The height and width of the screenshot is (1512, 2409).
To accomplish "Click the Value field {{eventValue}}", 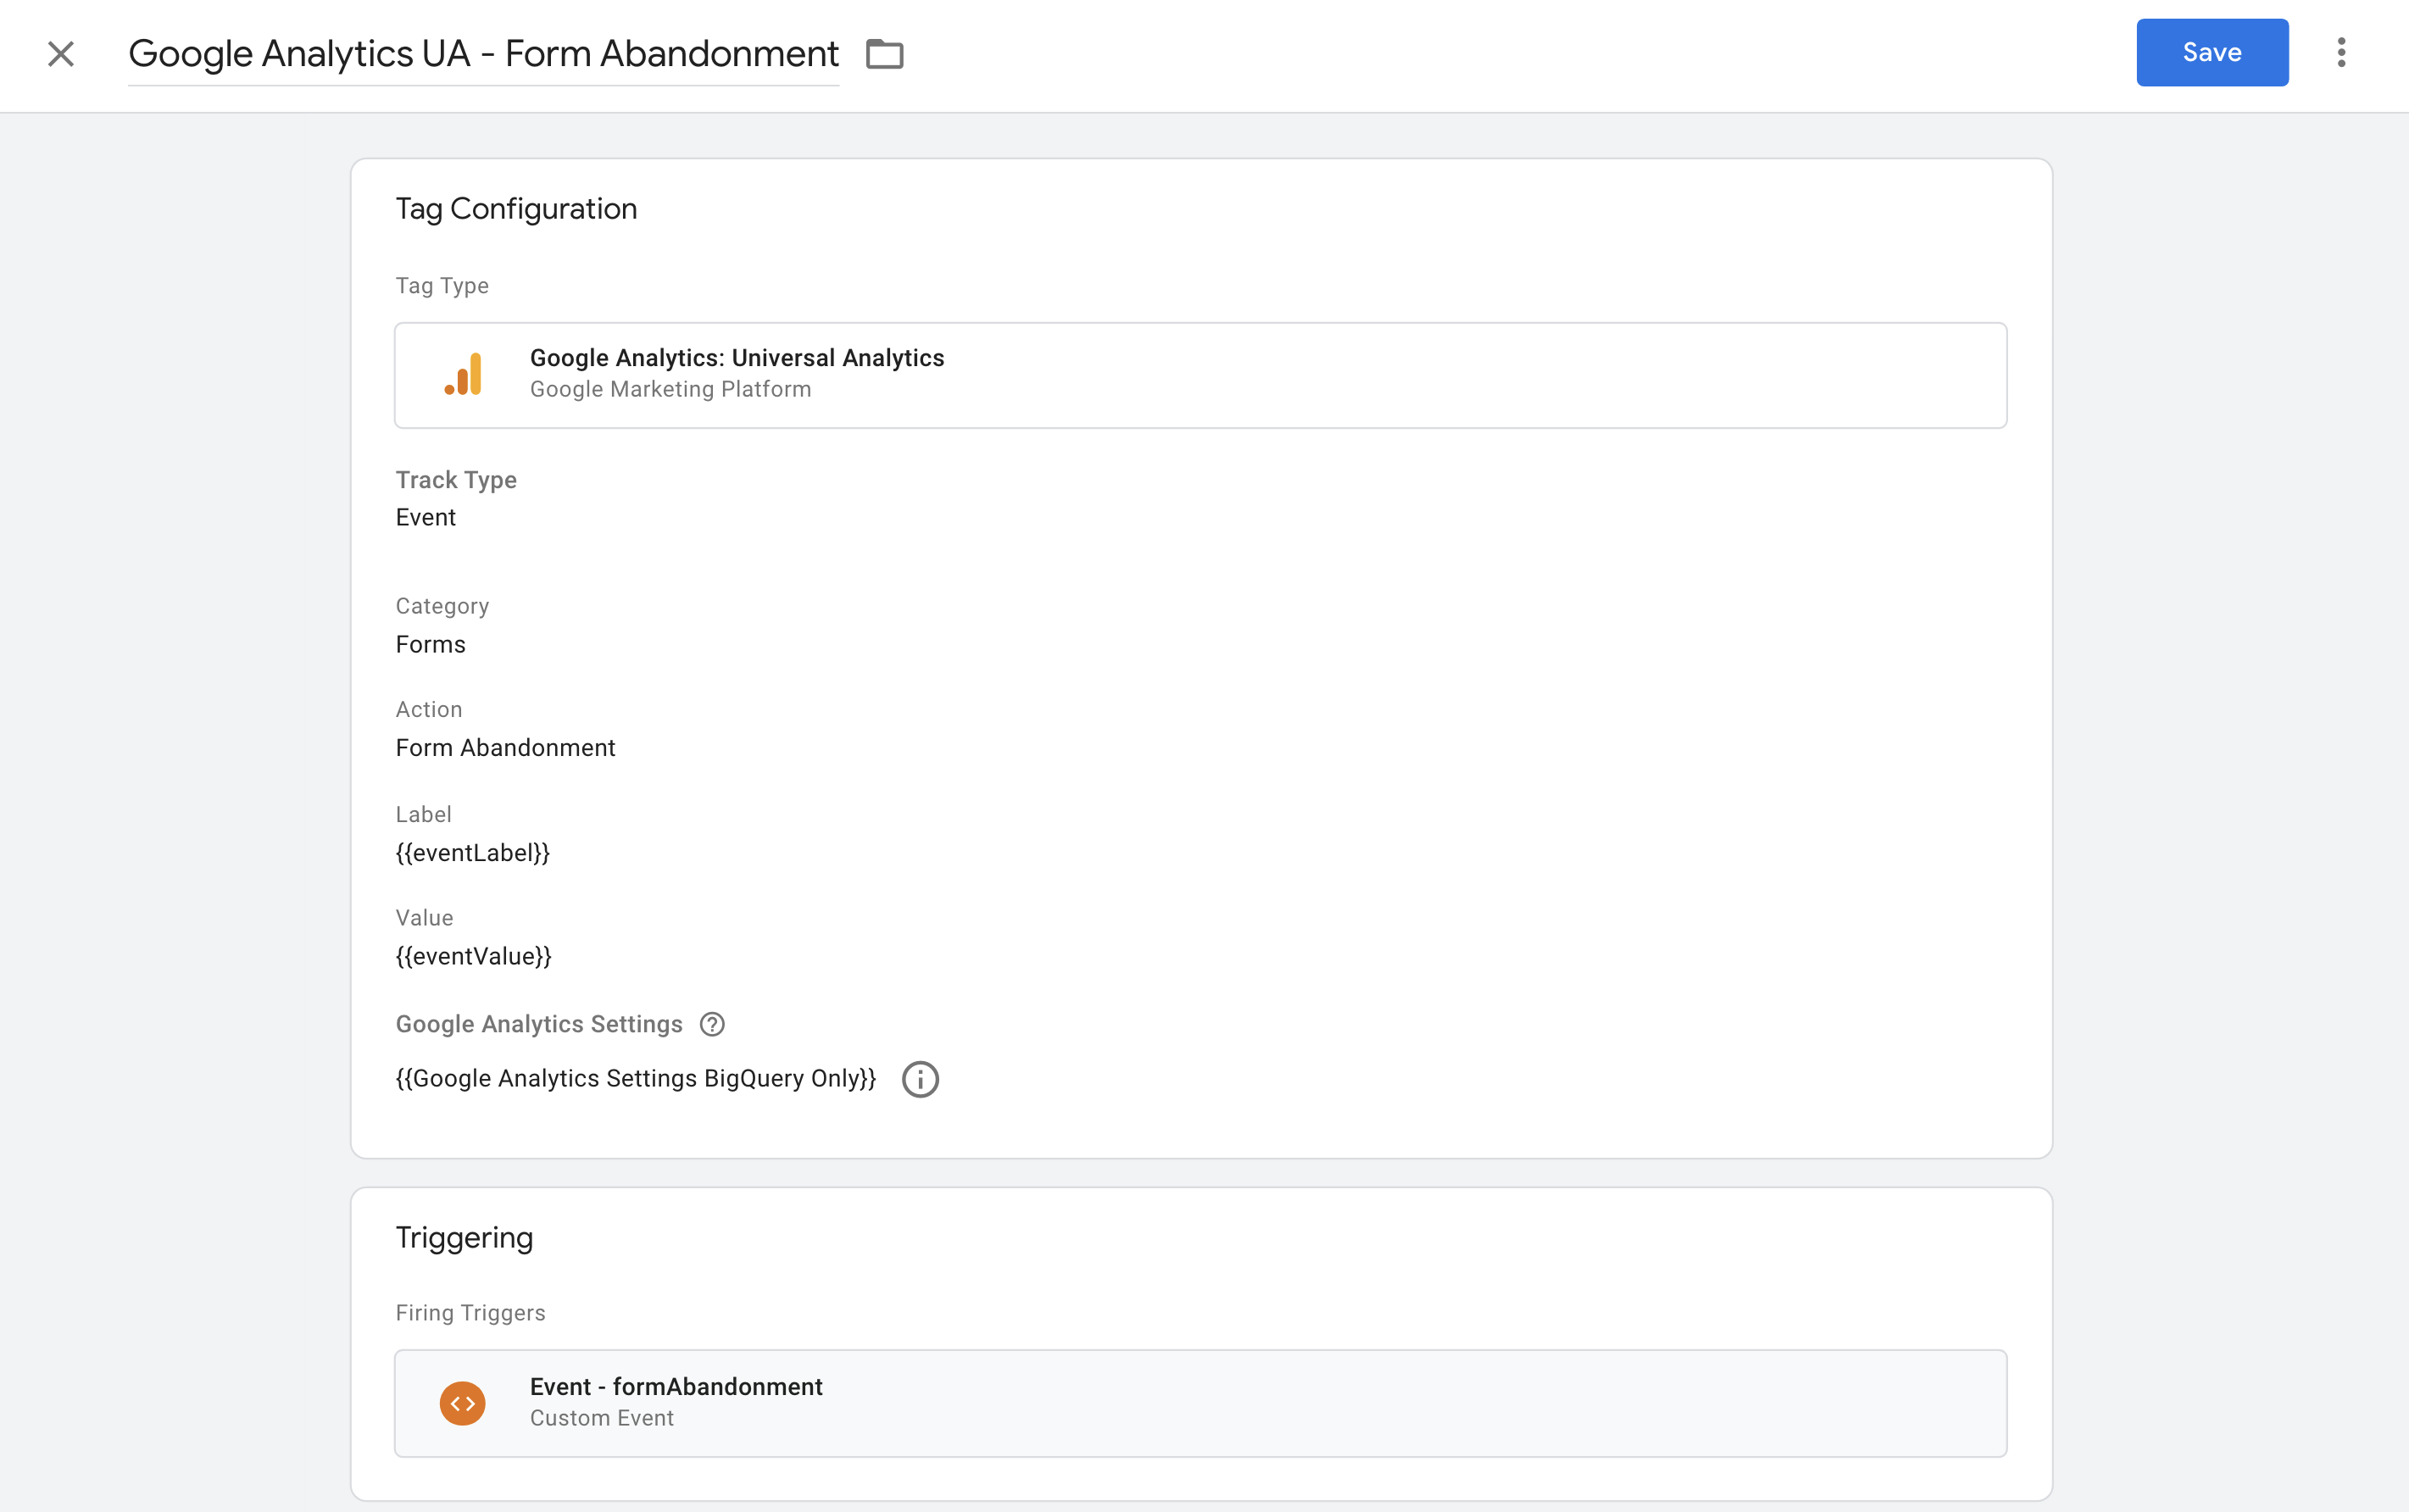I will 473,956.
